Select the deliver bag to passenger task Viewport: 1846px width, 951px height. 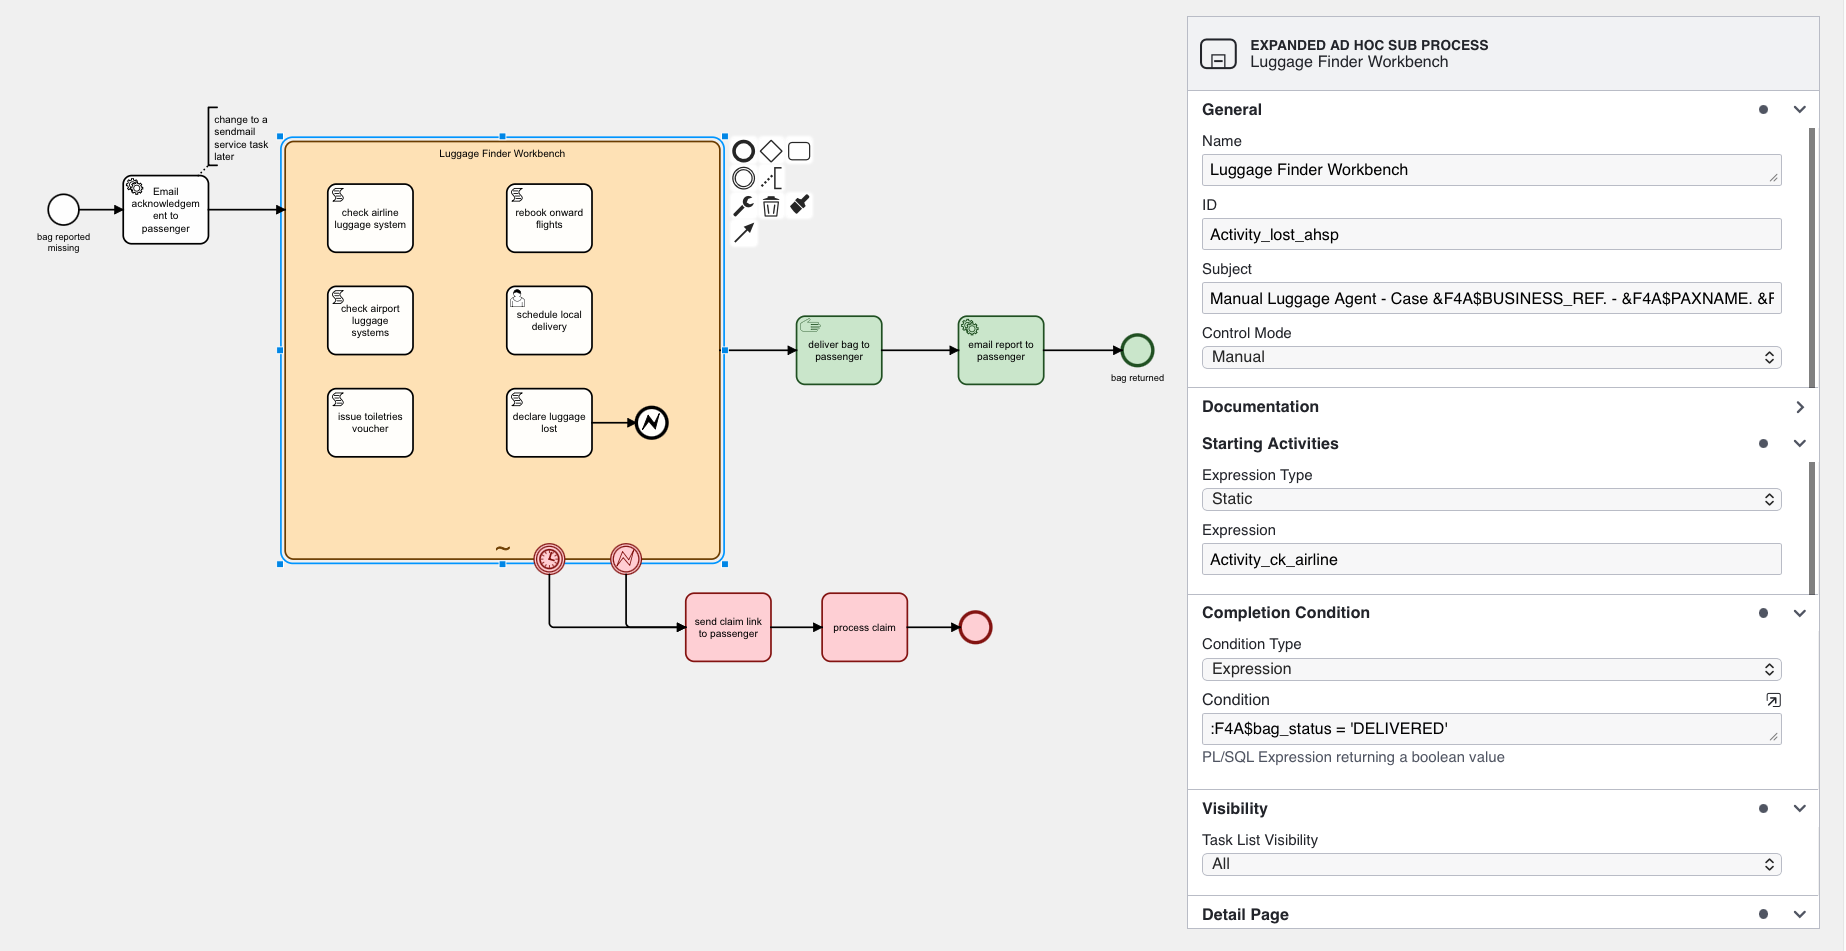click(x=838, y=350)
